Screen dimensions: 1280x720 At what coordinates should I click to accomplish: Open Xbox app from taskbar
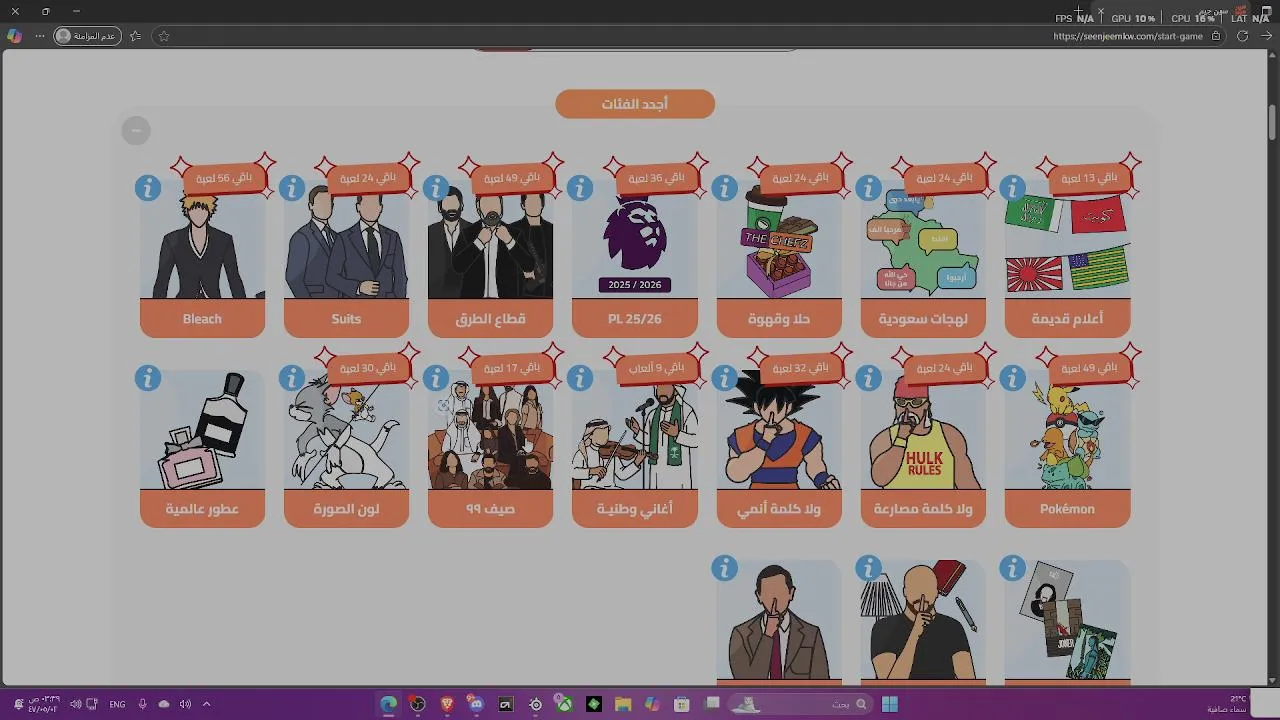coord(565,704)
